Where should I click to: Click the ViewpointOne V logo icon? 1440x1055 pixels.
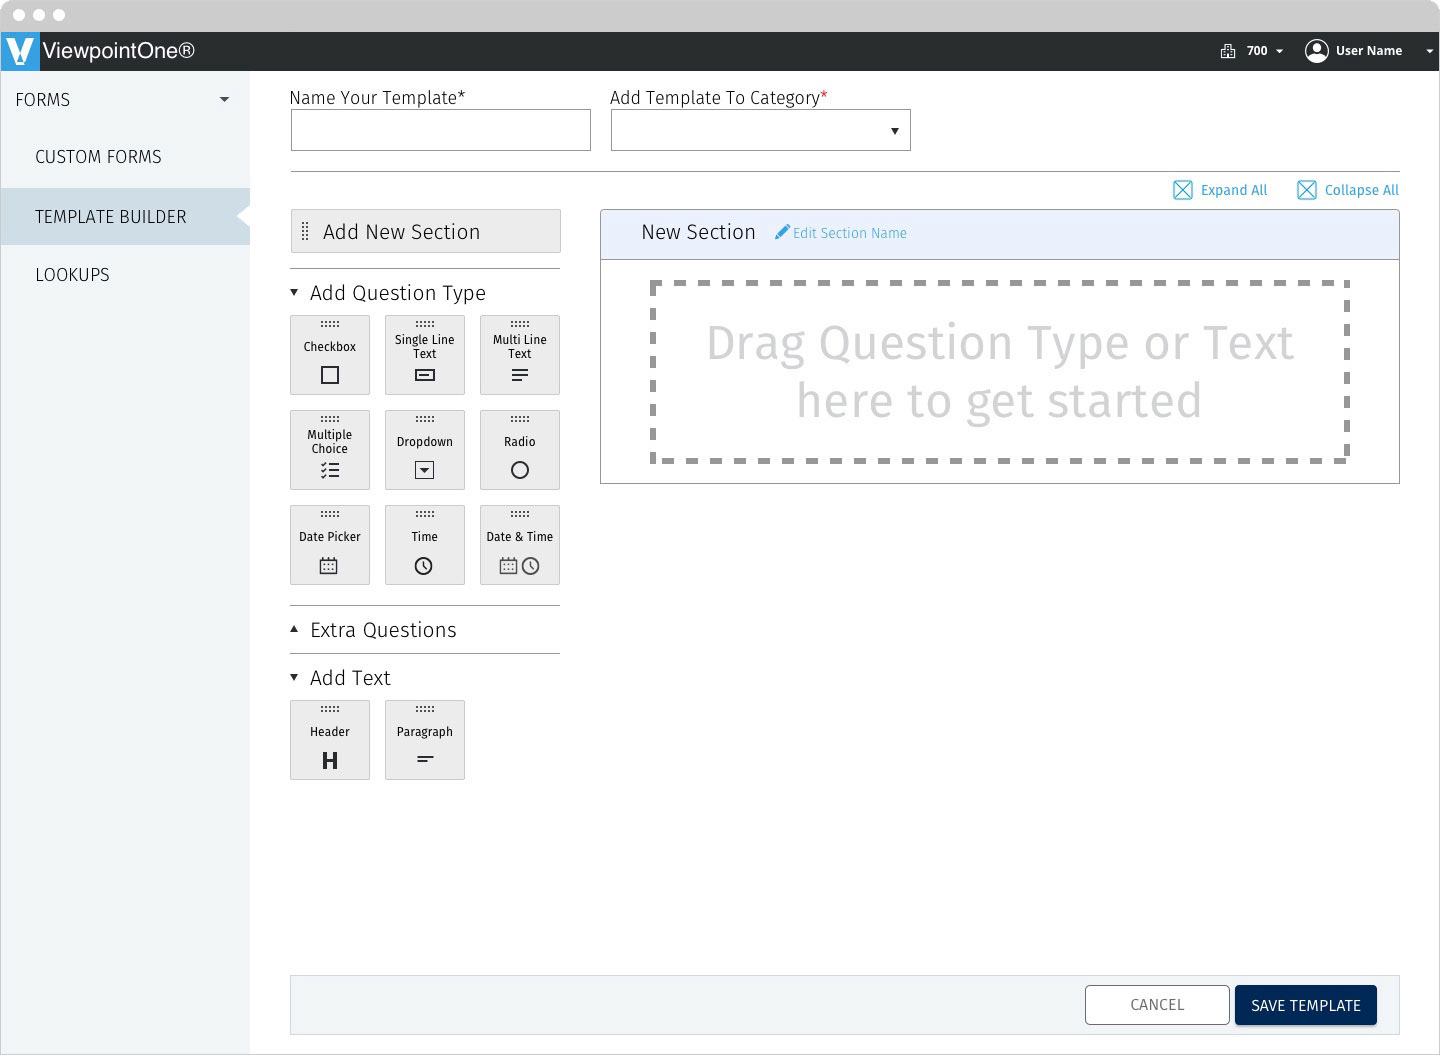[19, 51]
